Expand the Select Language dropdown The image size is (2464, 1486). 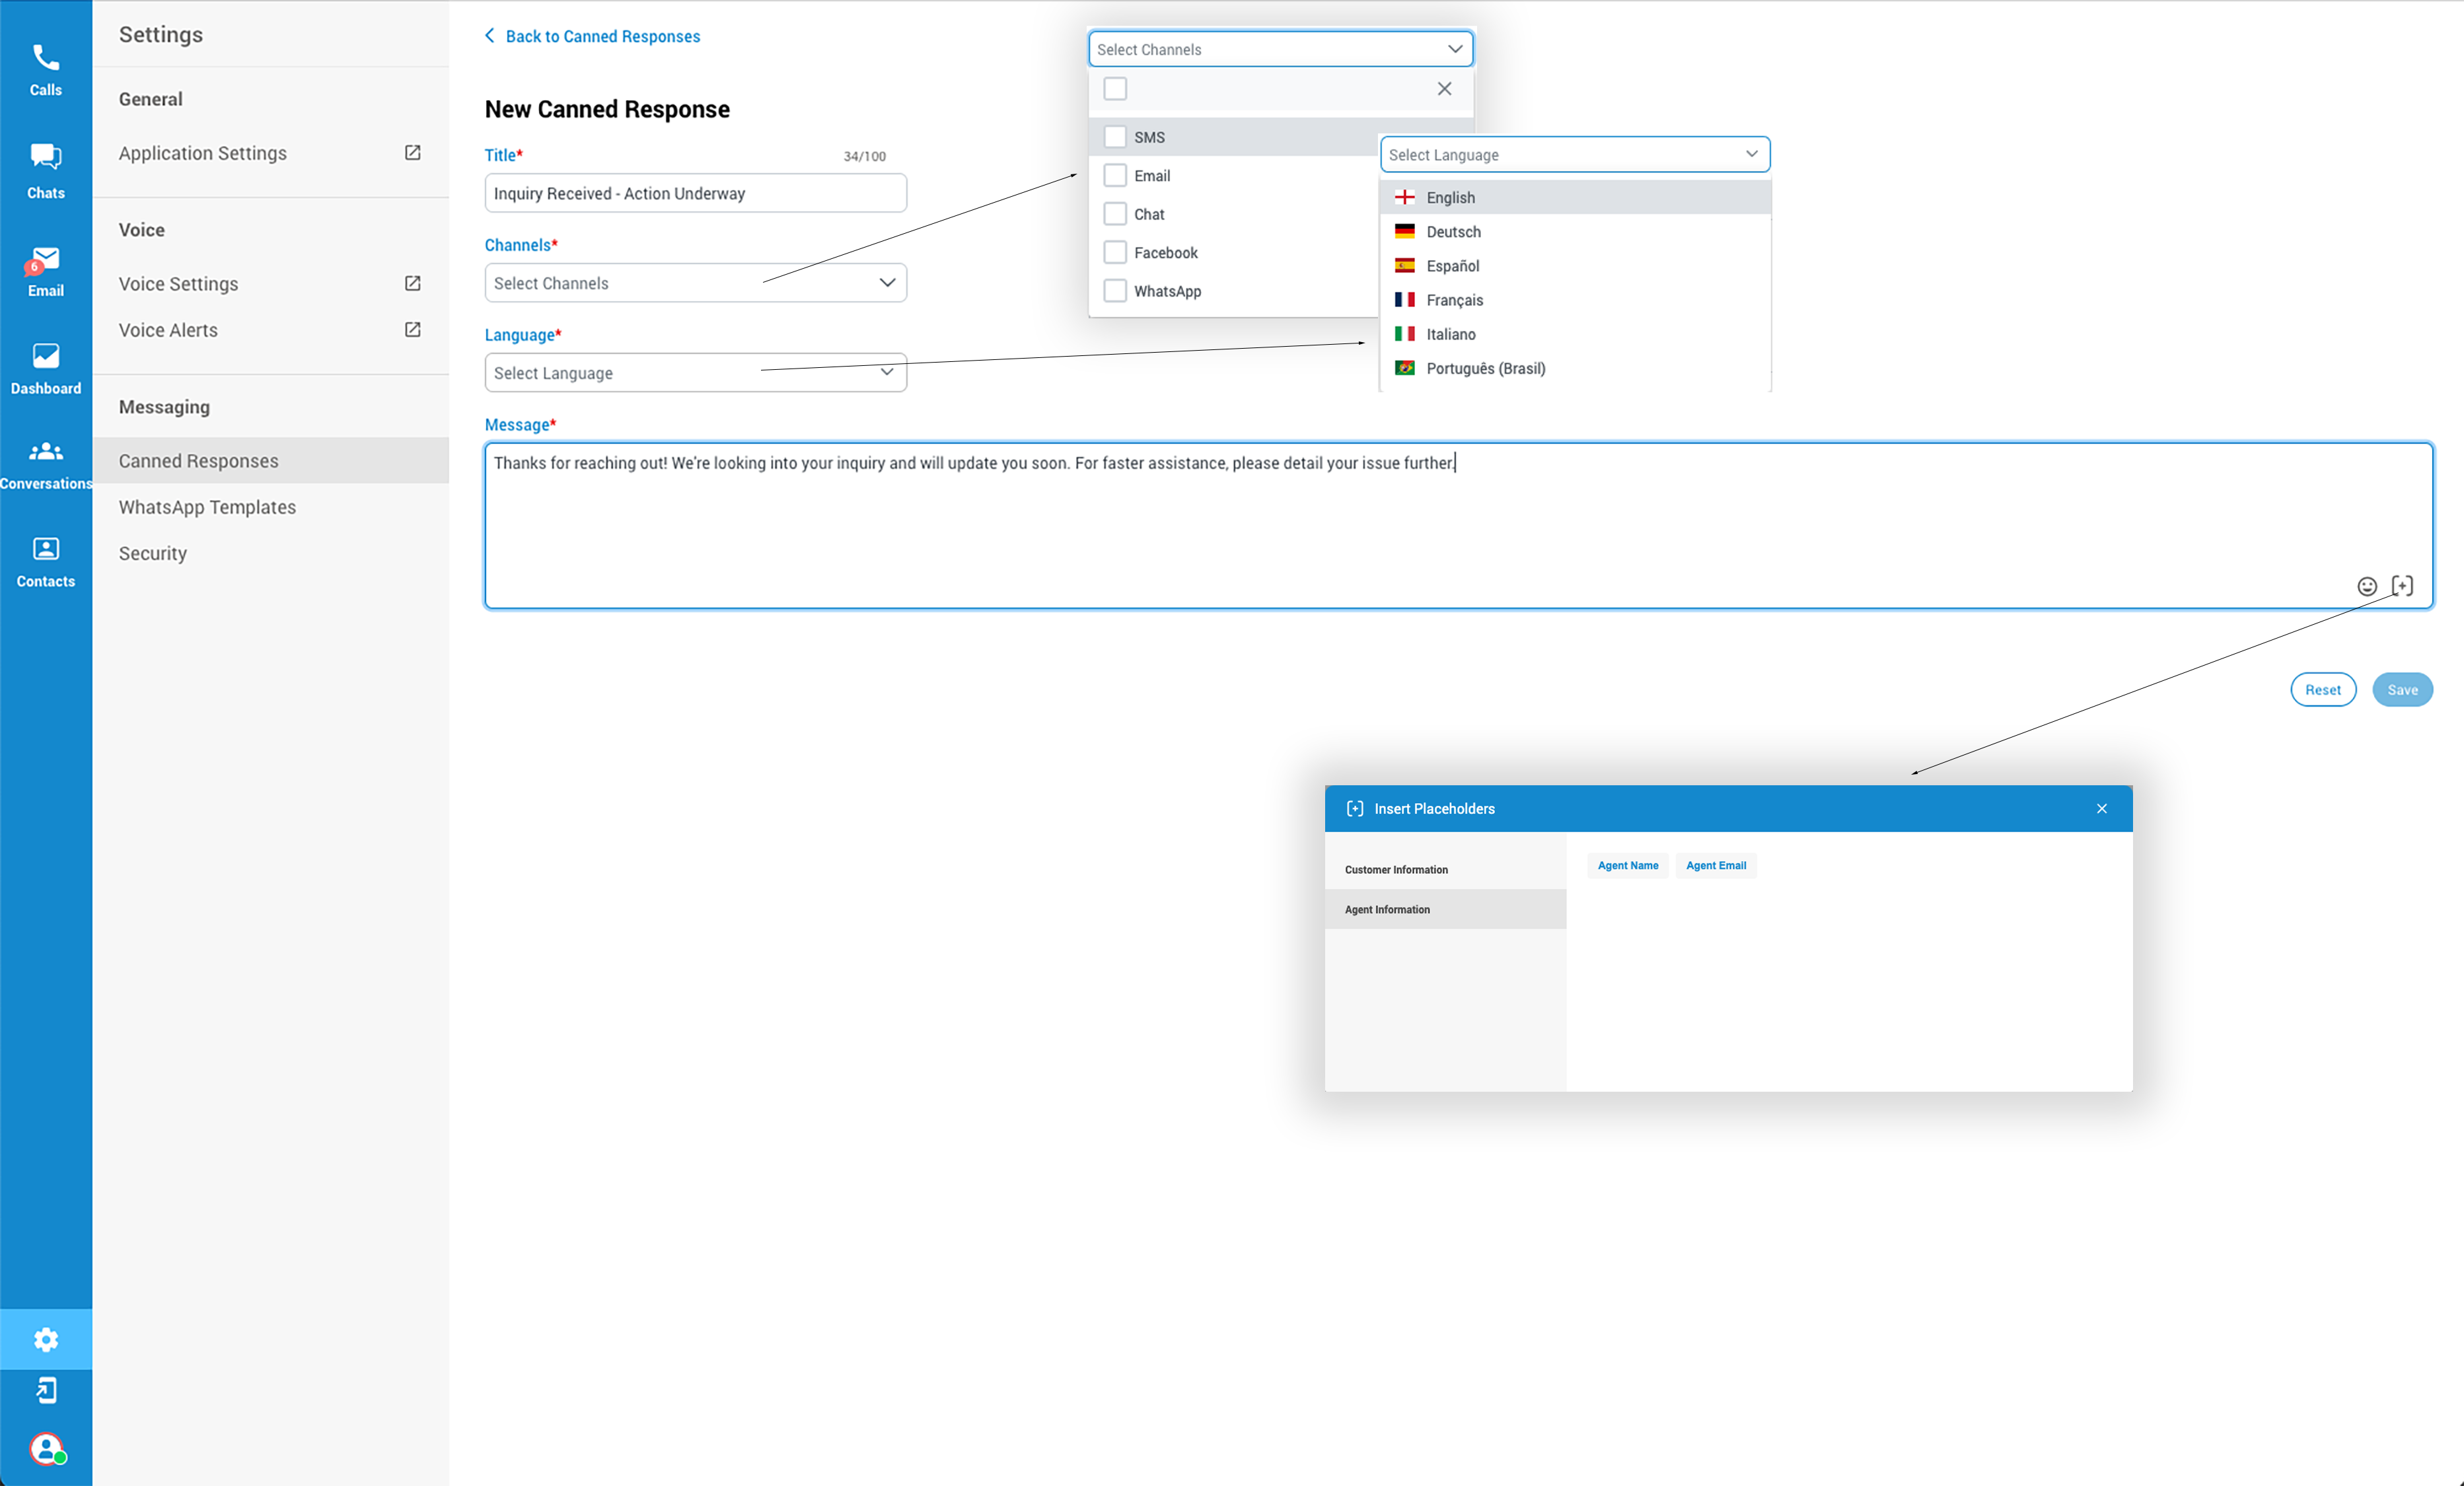tap(695, 372)
